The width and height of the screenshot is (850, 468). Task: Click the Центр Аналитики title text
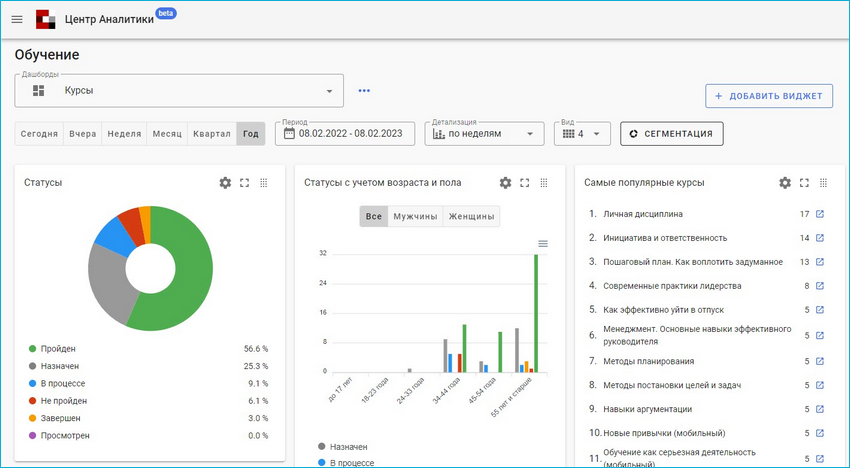tap(109, 20)
